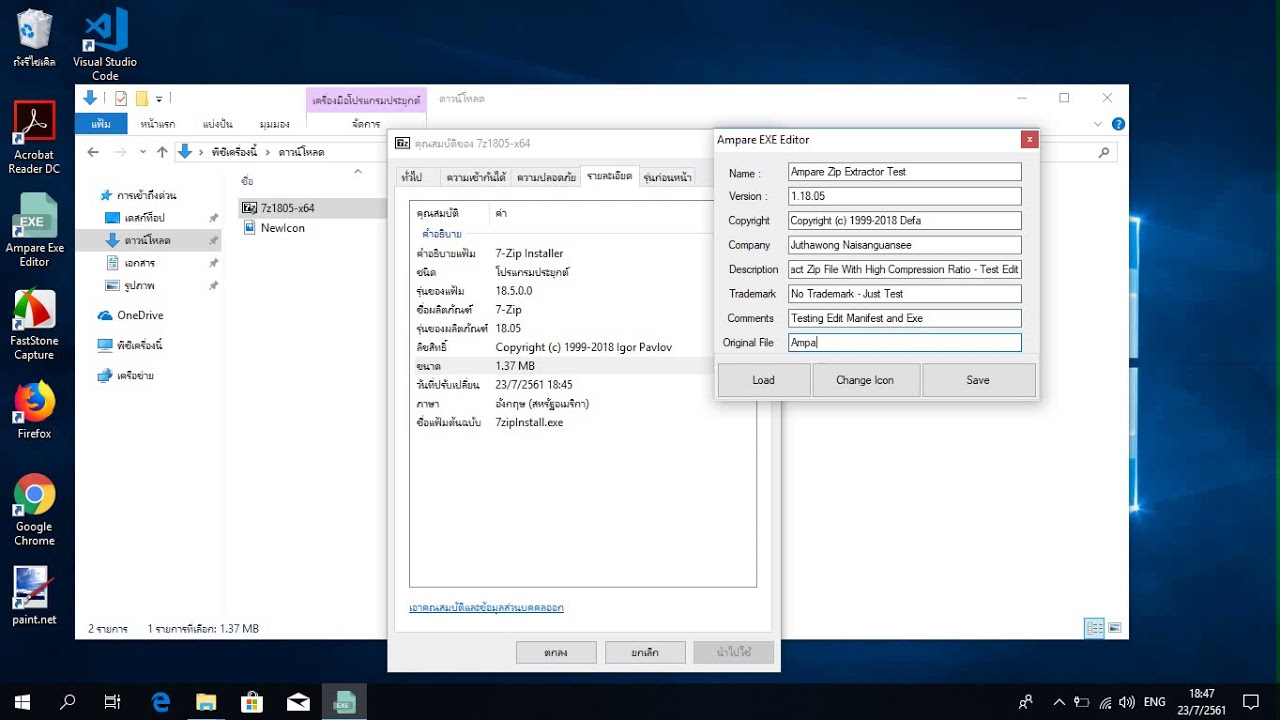Go up one folder level in Explorer

(162, 152)
